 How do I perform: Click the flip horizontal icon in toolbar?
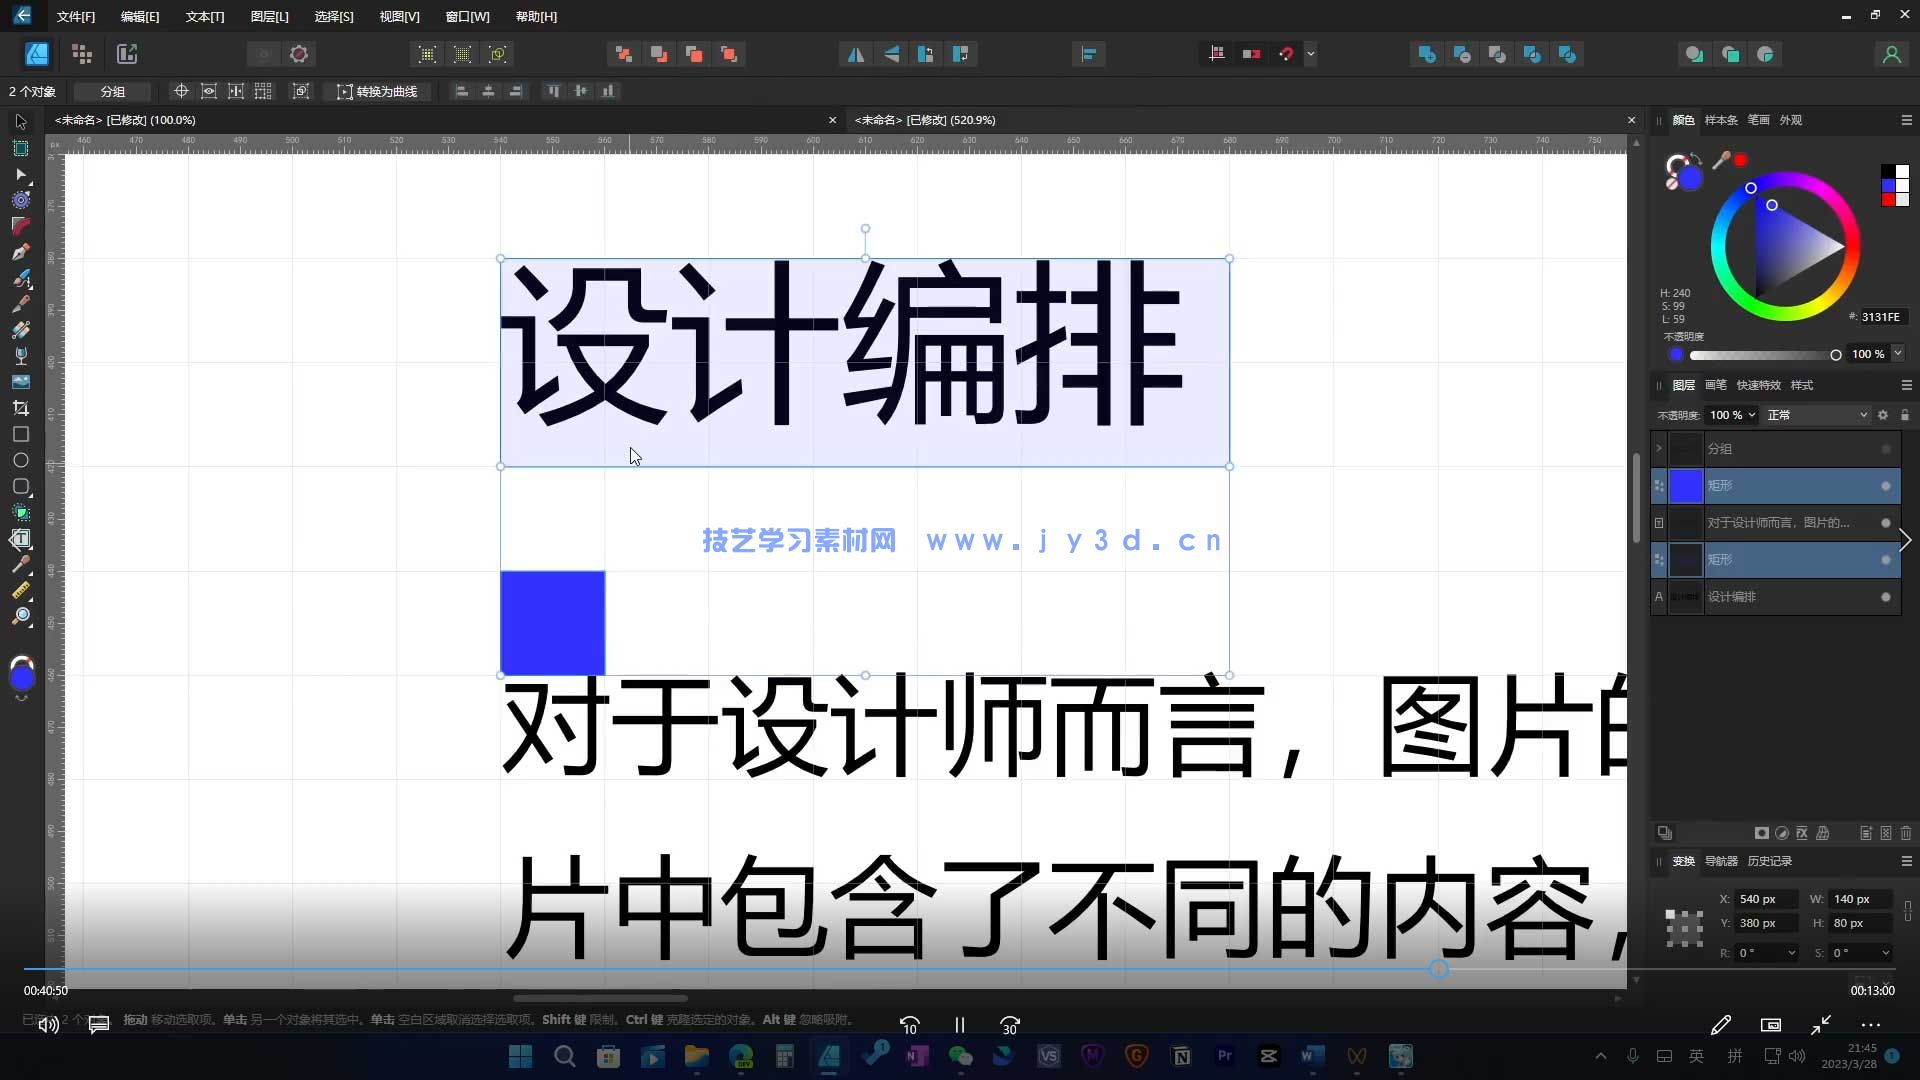(855, 54)
